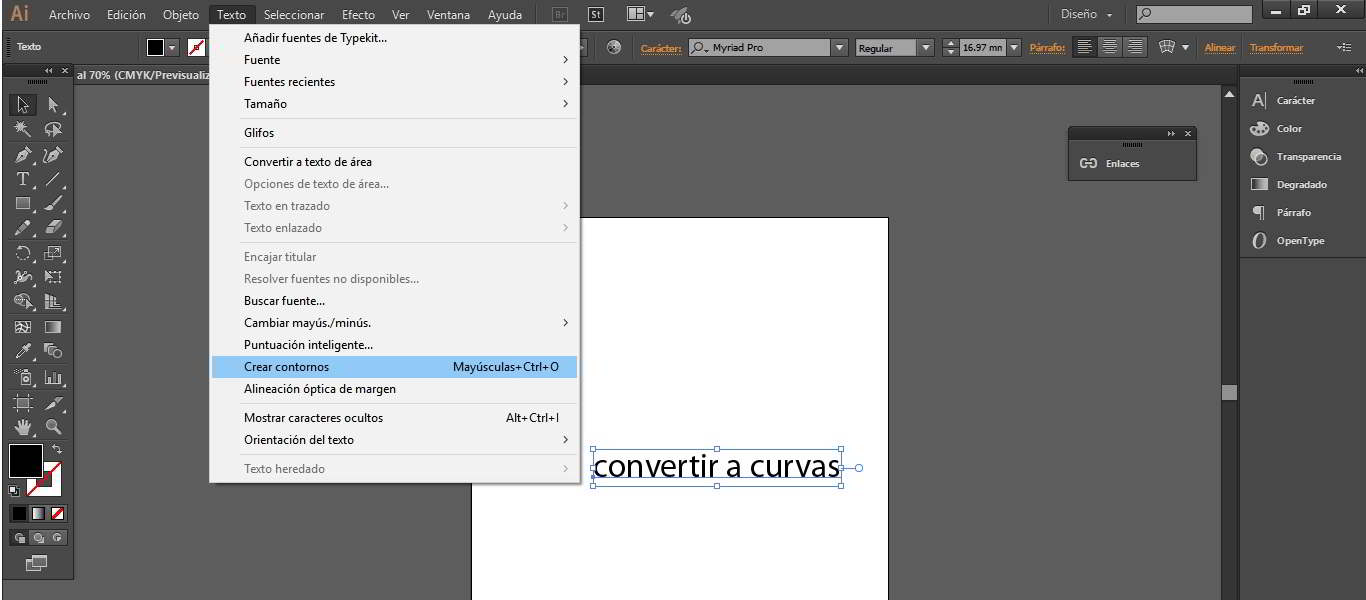Select the Direct Selection (white arrow) tool
Viewport: 1366px width, 600px height.
pos(53,105)
